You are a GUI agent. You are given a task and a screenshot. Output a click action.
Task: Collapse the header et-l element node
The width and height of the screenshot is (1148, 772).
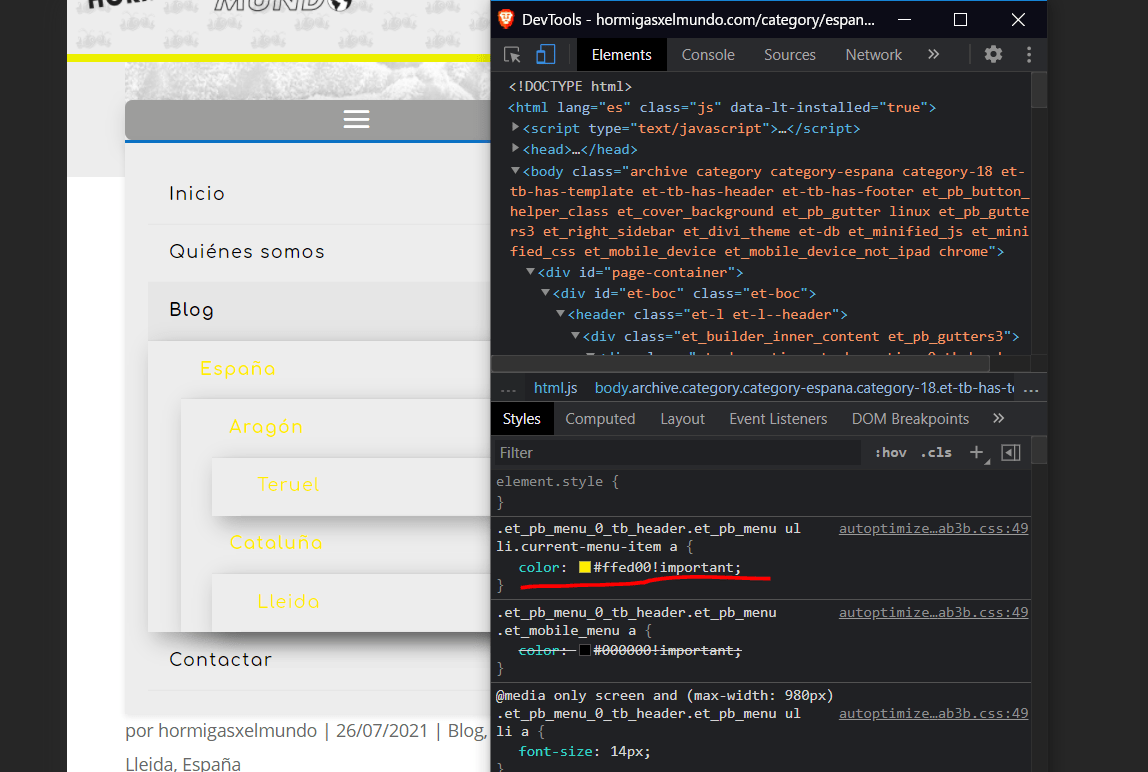[x=560, y=313]
